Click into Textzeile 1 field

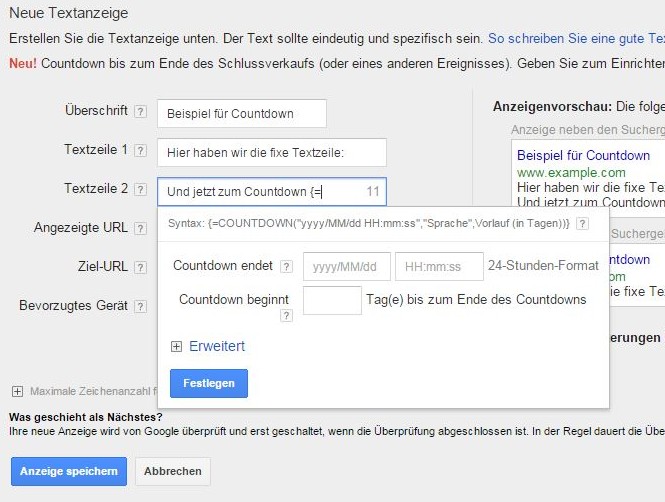tap(272, 152)
